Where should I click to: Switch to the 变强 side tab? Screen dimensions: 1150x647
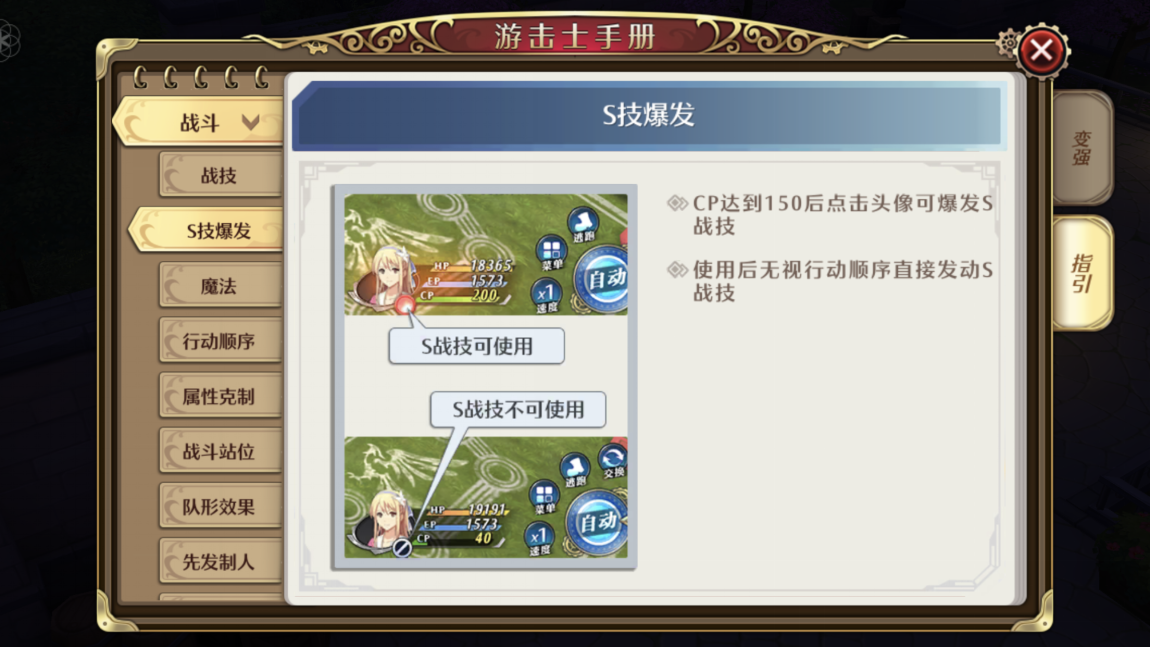click(1083, 147)
